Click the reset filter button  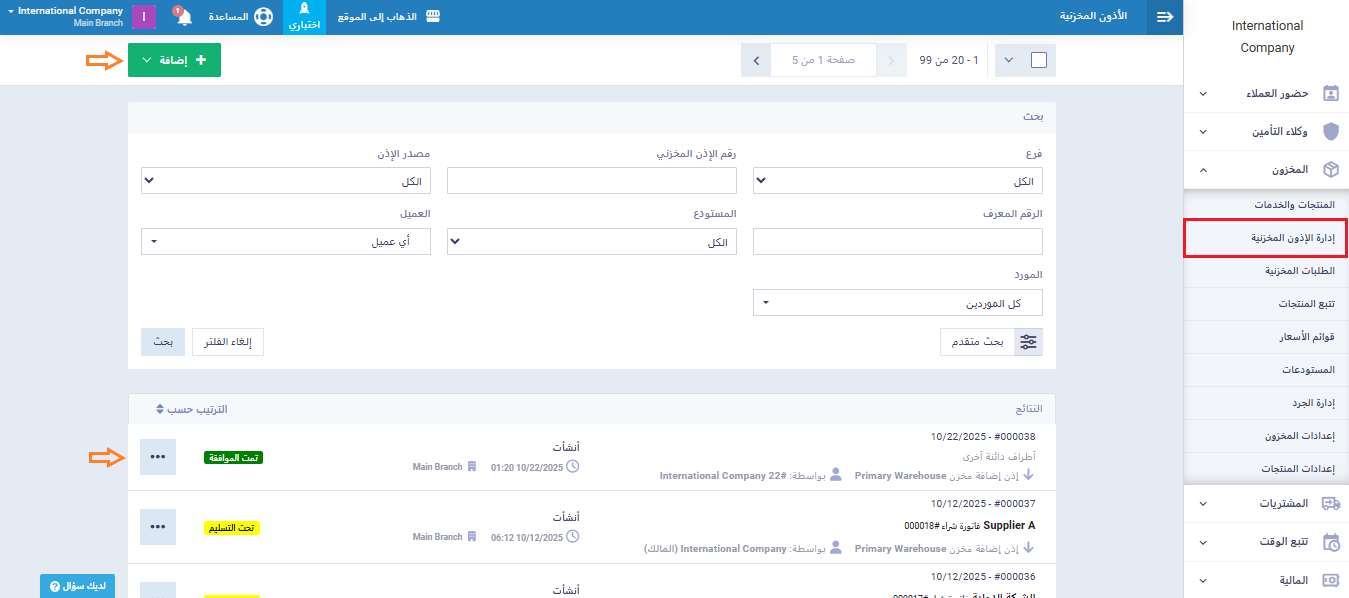coord(227,342)
